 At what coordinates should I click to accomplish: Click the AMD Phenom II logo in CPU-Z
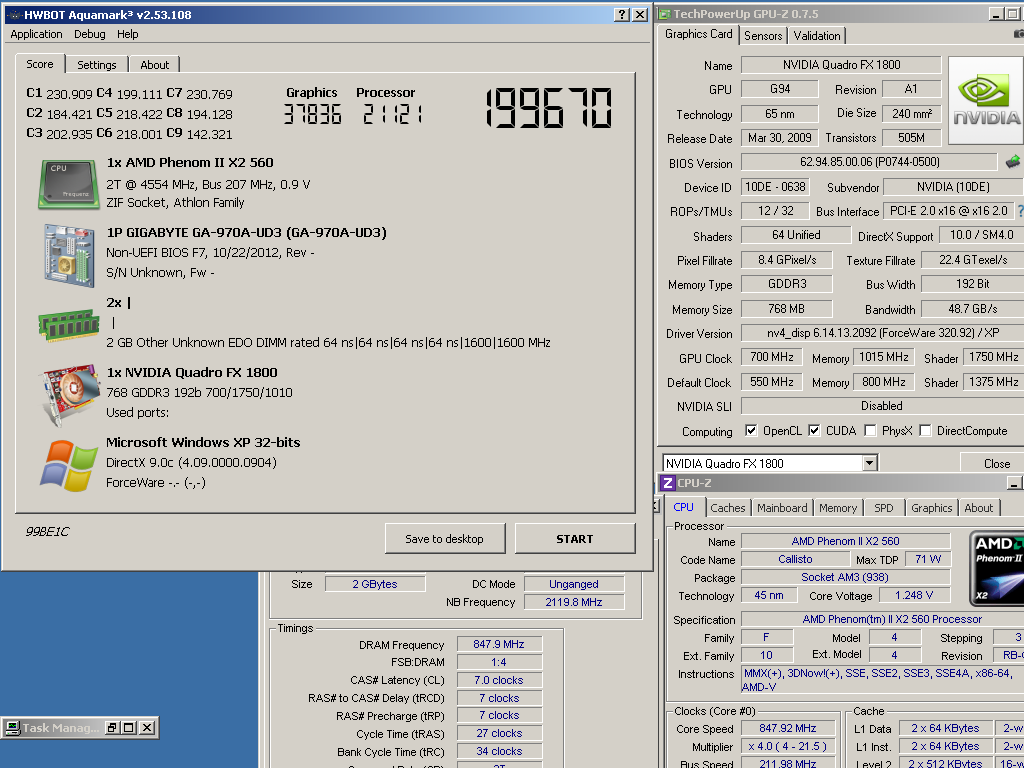[997, 569]
